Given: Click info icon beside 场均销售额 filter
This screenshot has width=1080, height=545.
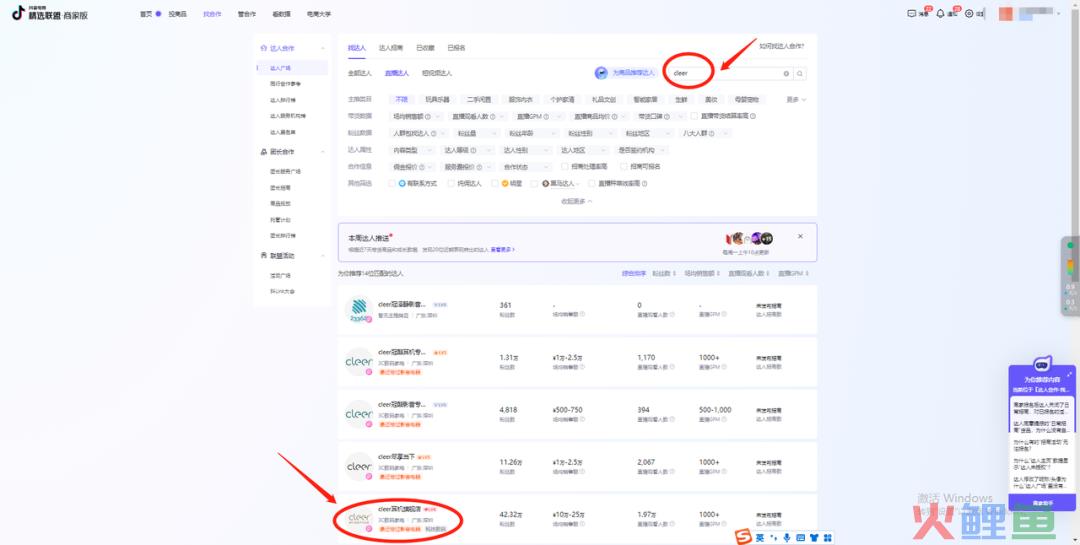Looking at the screenshot, I should coord(428,116).
